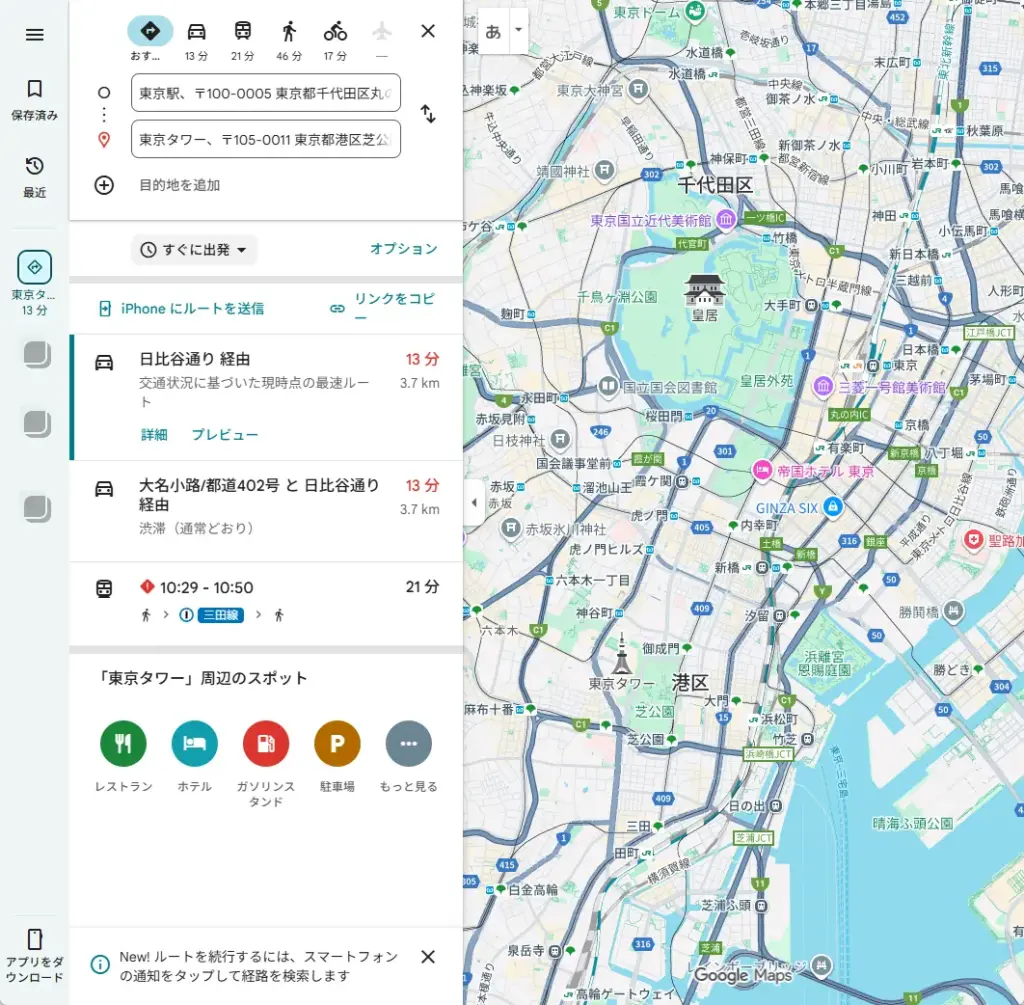Toggle the main navigation hamburger menu
1024x1005 pixels.
tap(34, 34)
